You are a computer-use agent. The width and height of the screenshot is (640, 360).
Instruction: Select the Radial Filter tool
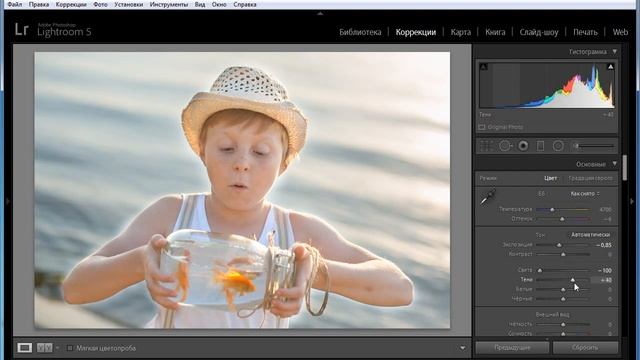point(558,146)
